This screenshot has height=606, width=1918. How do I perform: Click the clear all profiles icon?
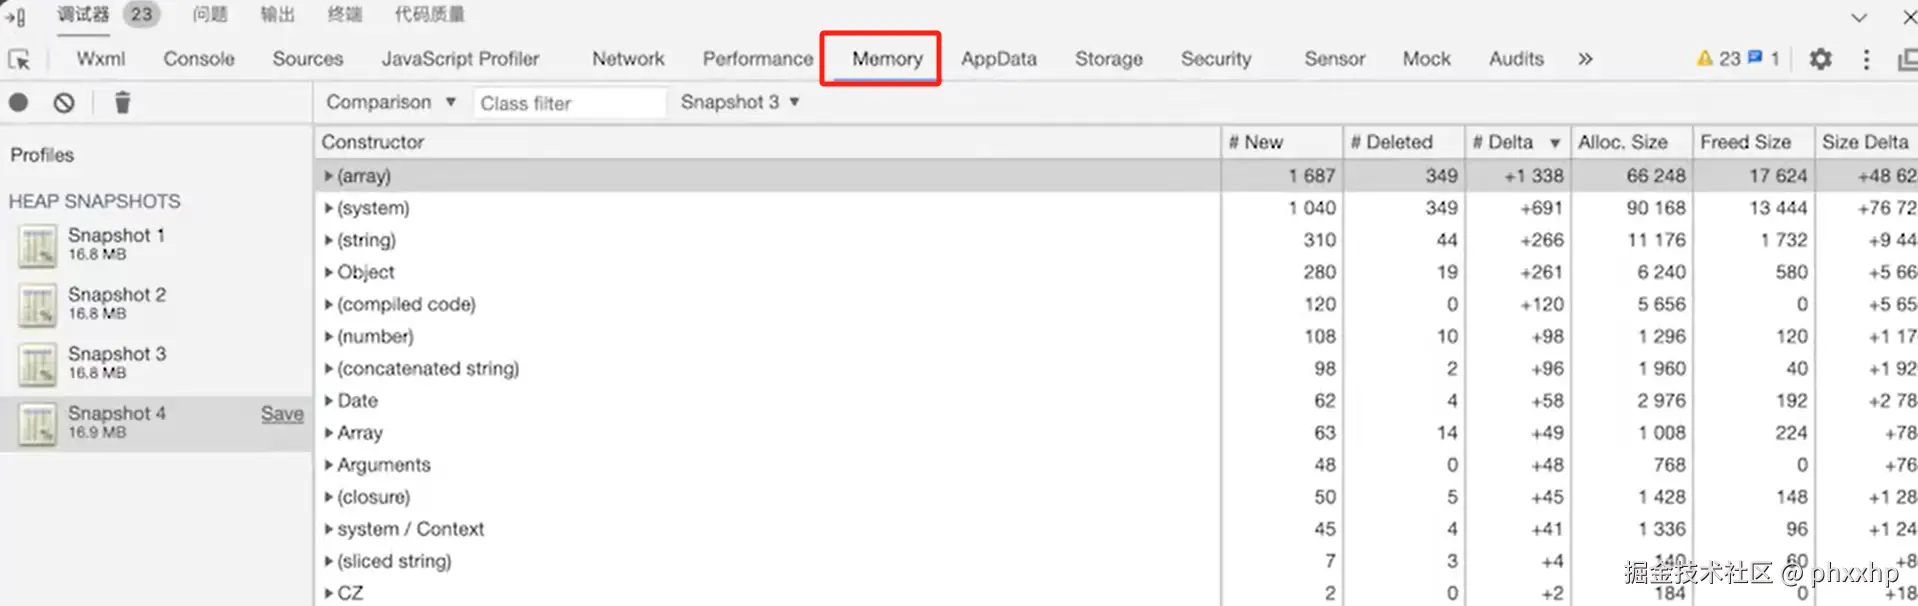(64, 102)
